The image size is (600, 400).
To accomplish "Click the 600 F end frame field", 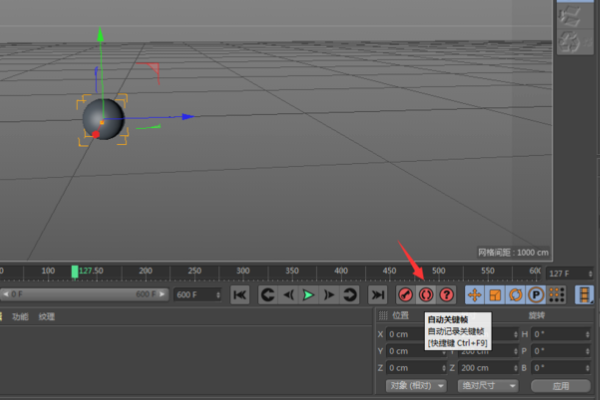I will click(198, 295).
